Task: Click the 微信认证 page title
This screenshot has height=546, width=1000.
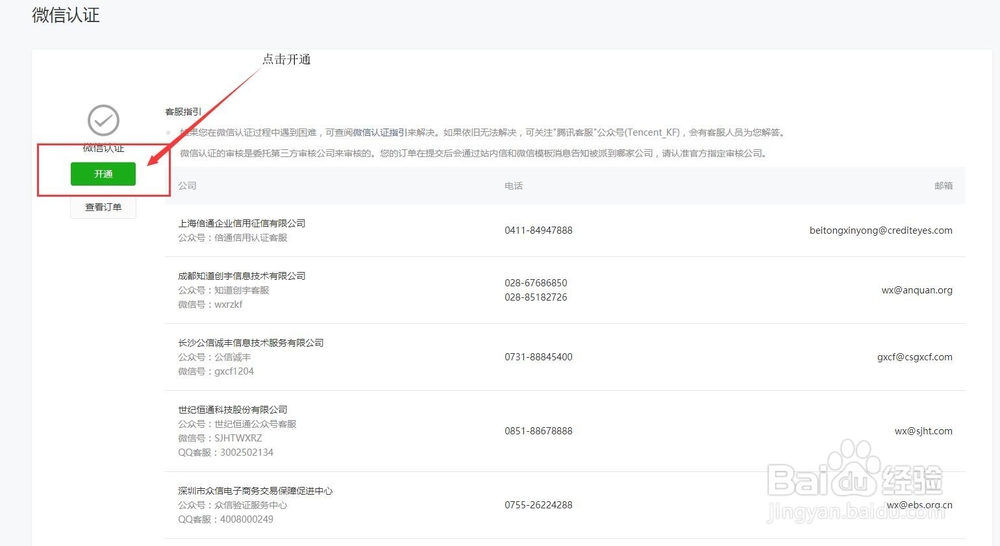Action: coord(66,15)
